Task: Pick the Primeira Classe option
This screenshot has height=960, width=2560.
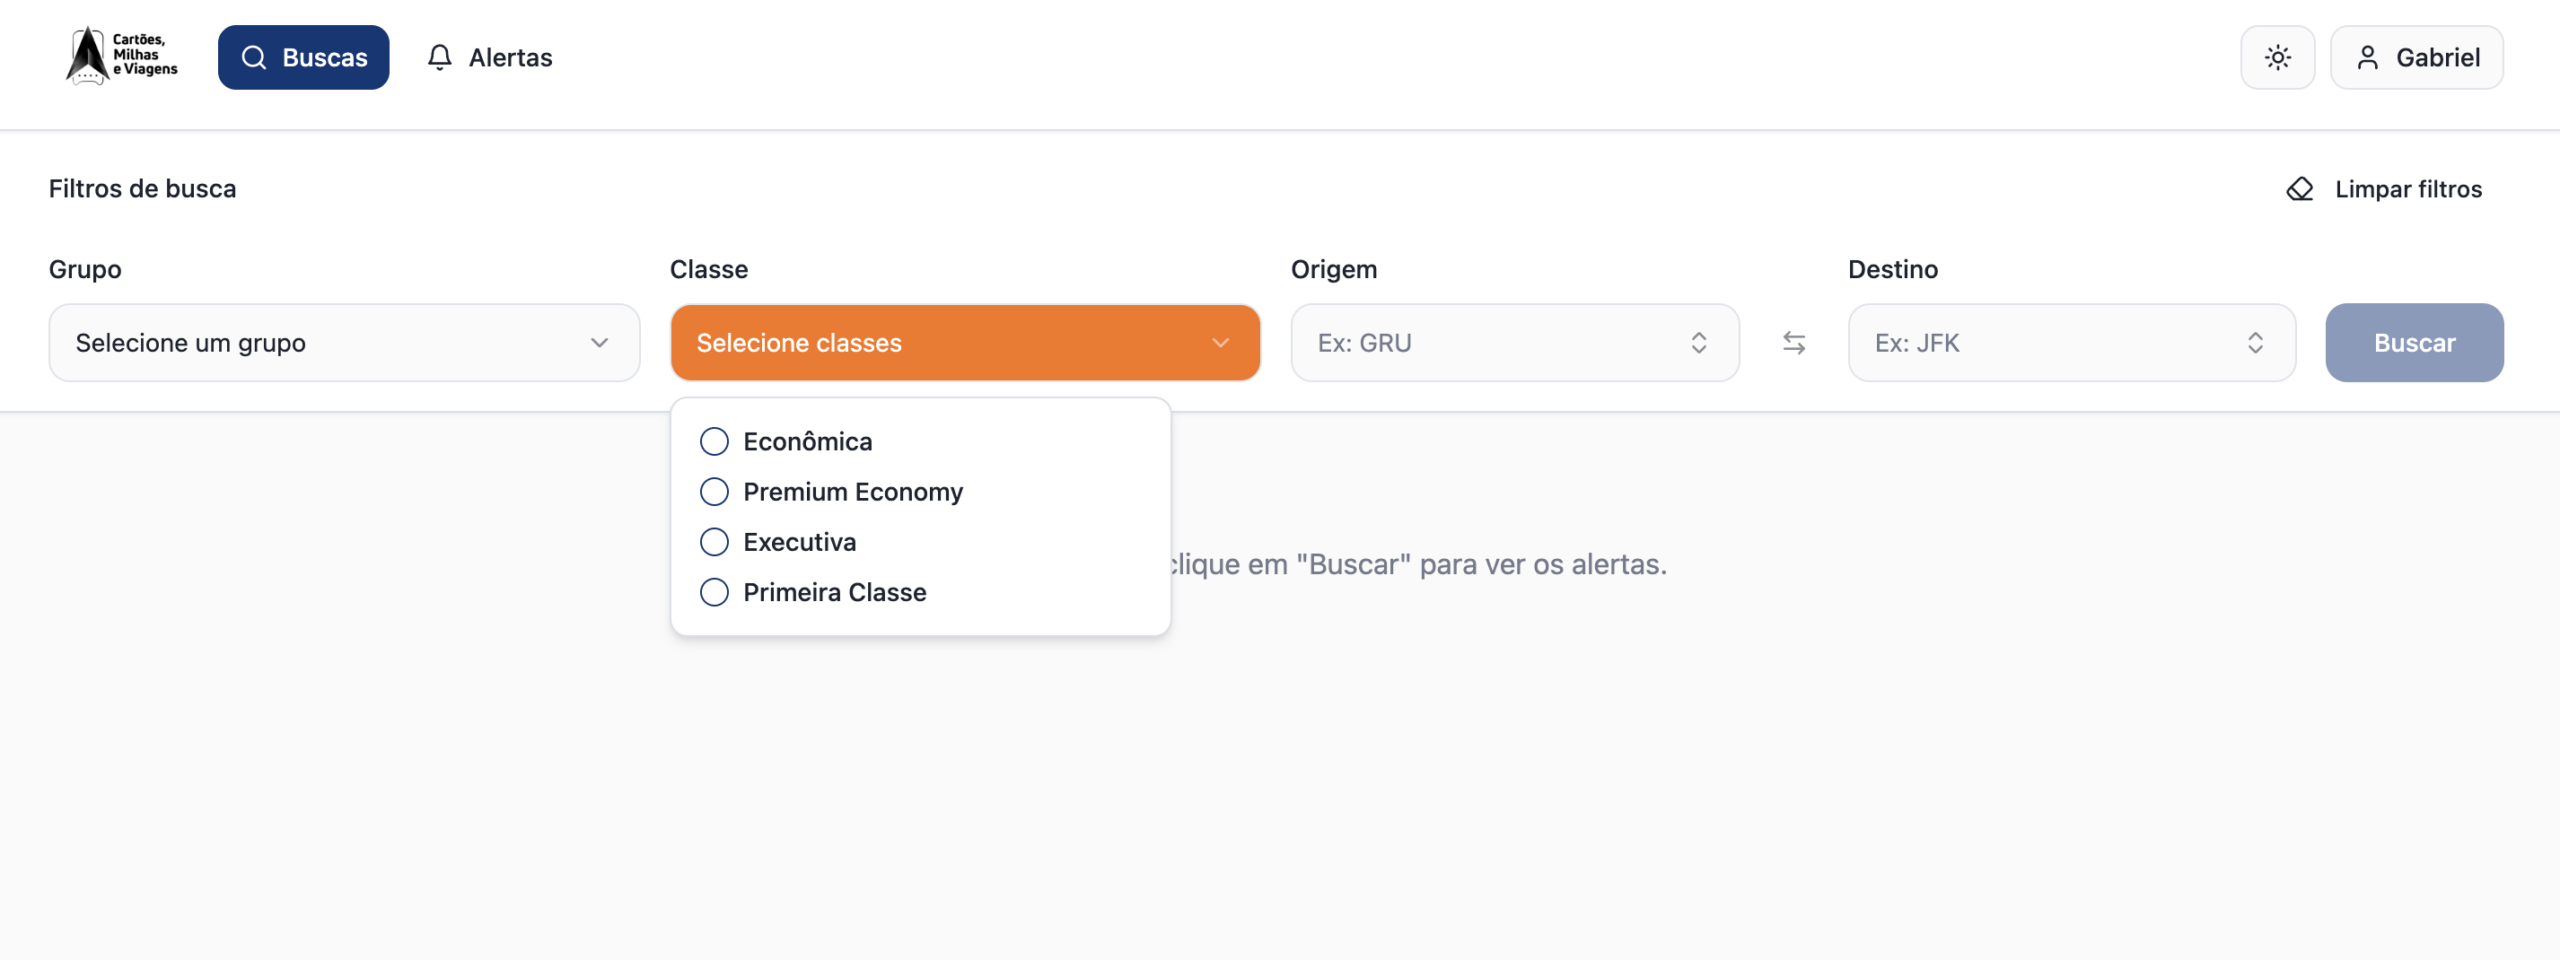Action: [x=714, y=592]
